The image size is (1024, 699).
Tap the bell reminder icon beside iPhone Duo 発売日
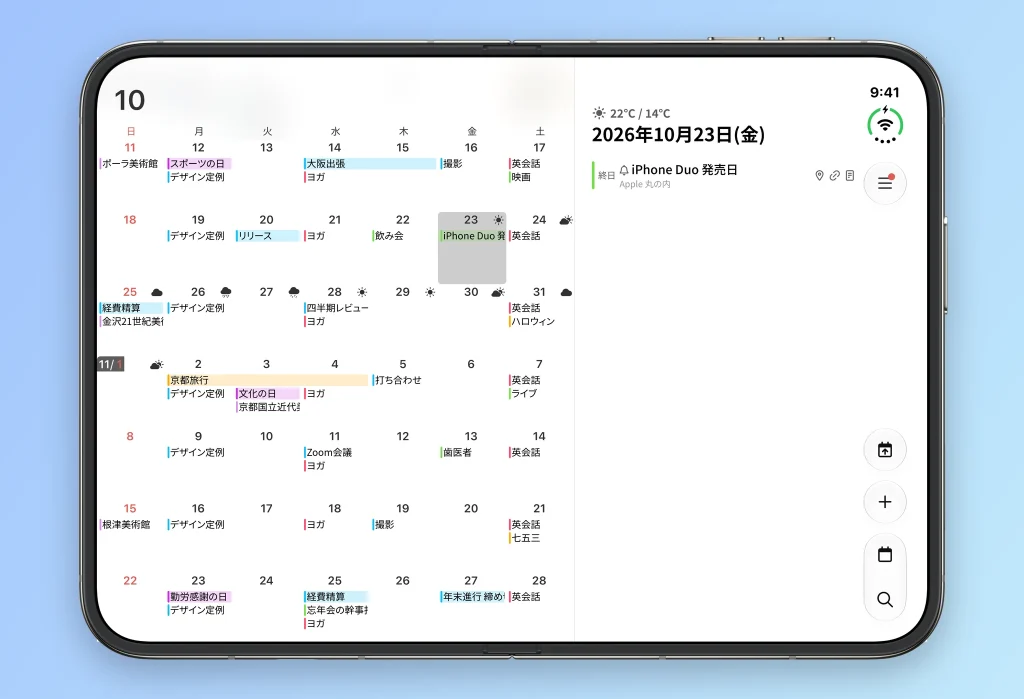tap(624, 170)
